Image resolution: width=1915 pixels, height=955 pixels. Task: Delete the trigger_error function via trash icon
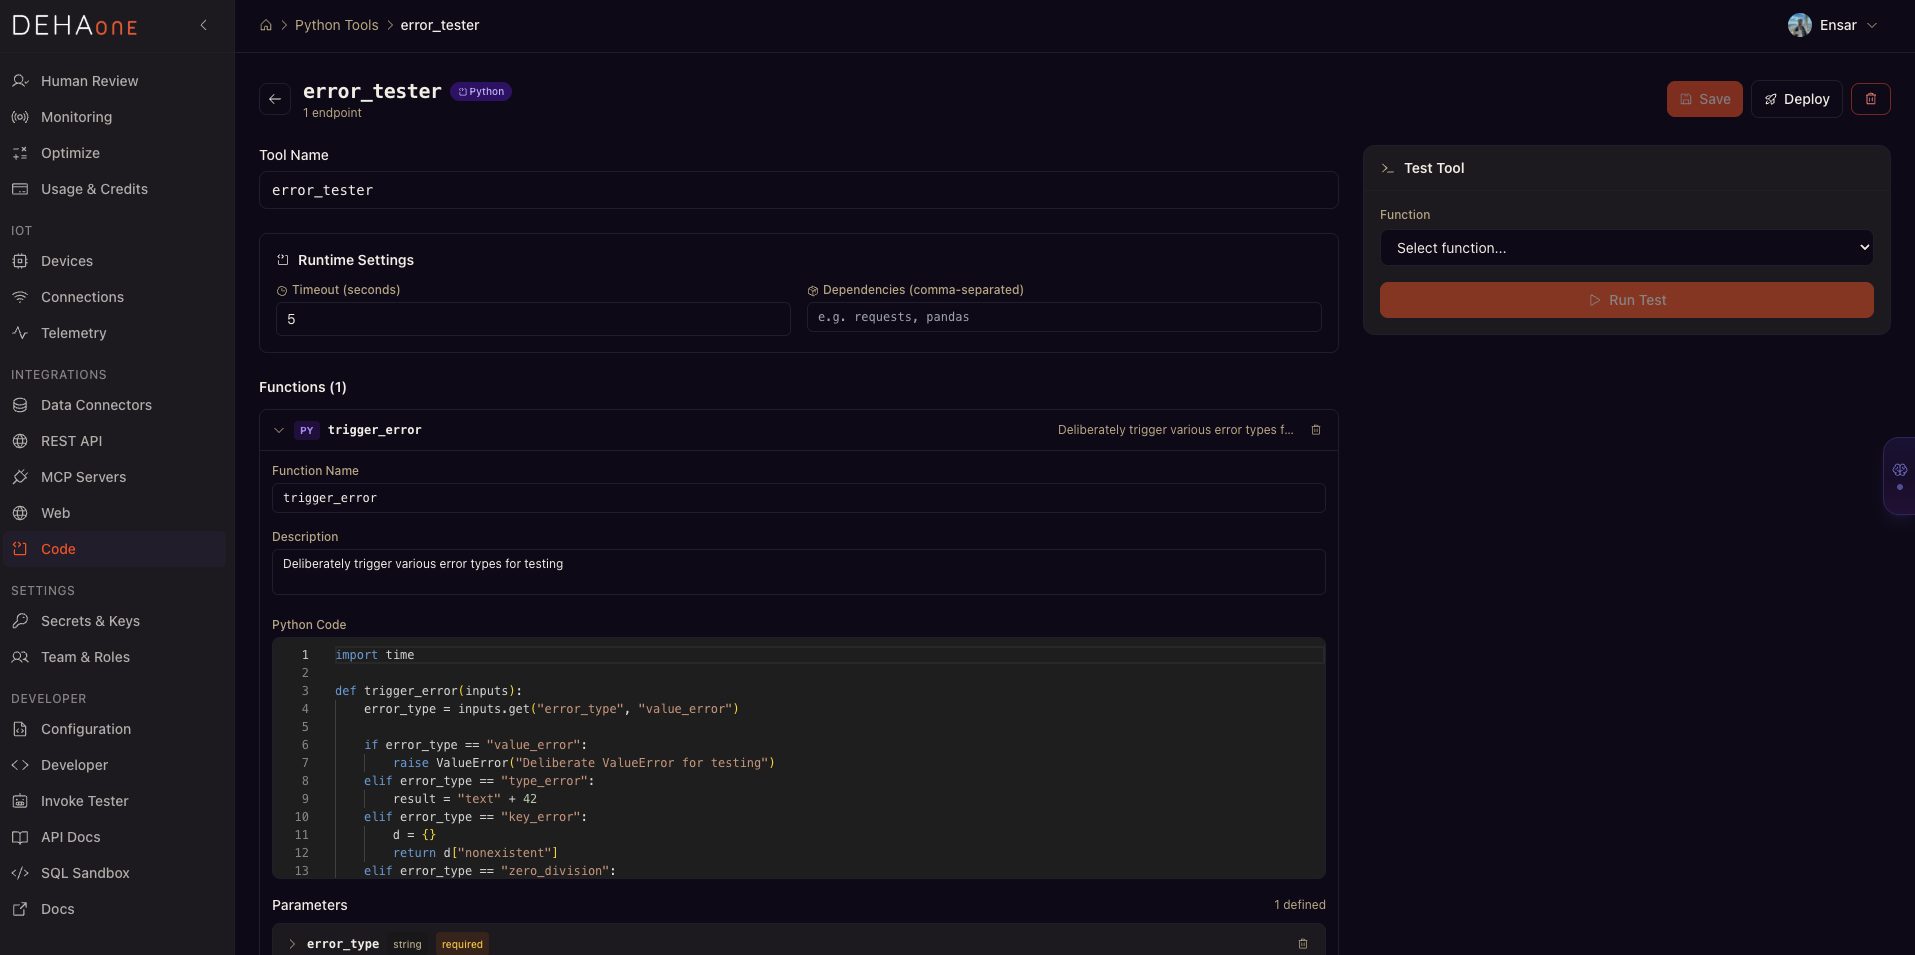(x=1316, y=430)
